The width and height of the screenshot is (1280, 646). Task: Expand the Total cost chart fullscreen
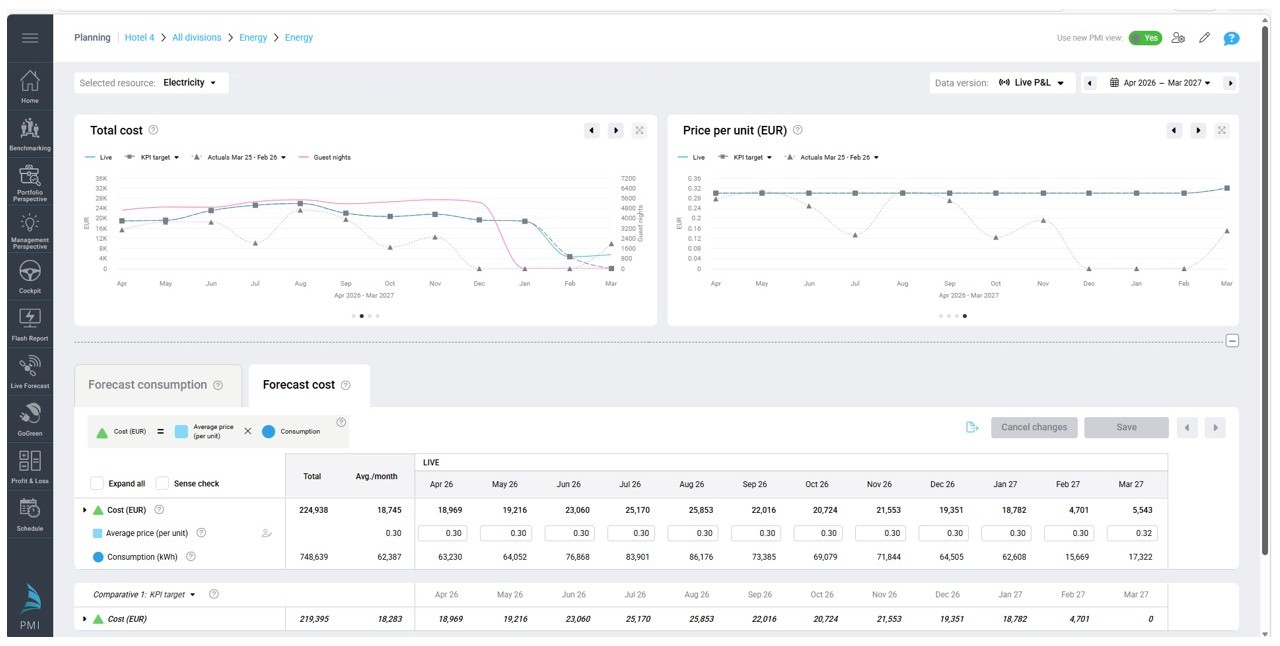[639, 130]
